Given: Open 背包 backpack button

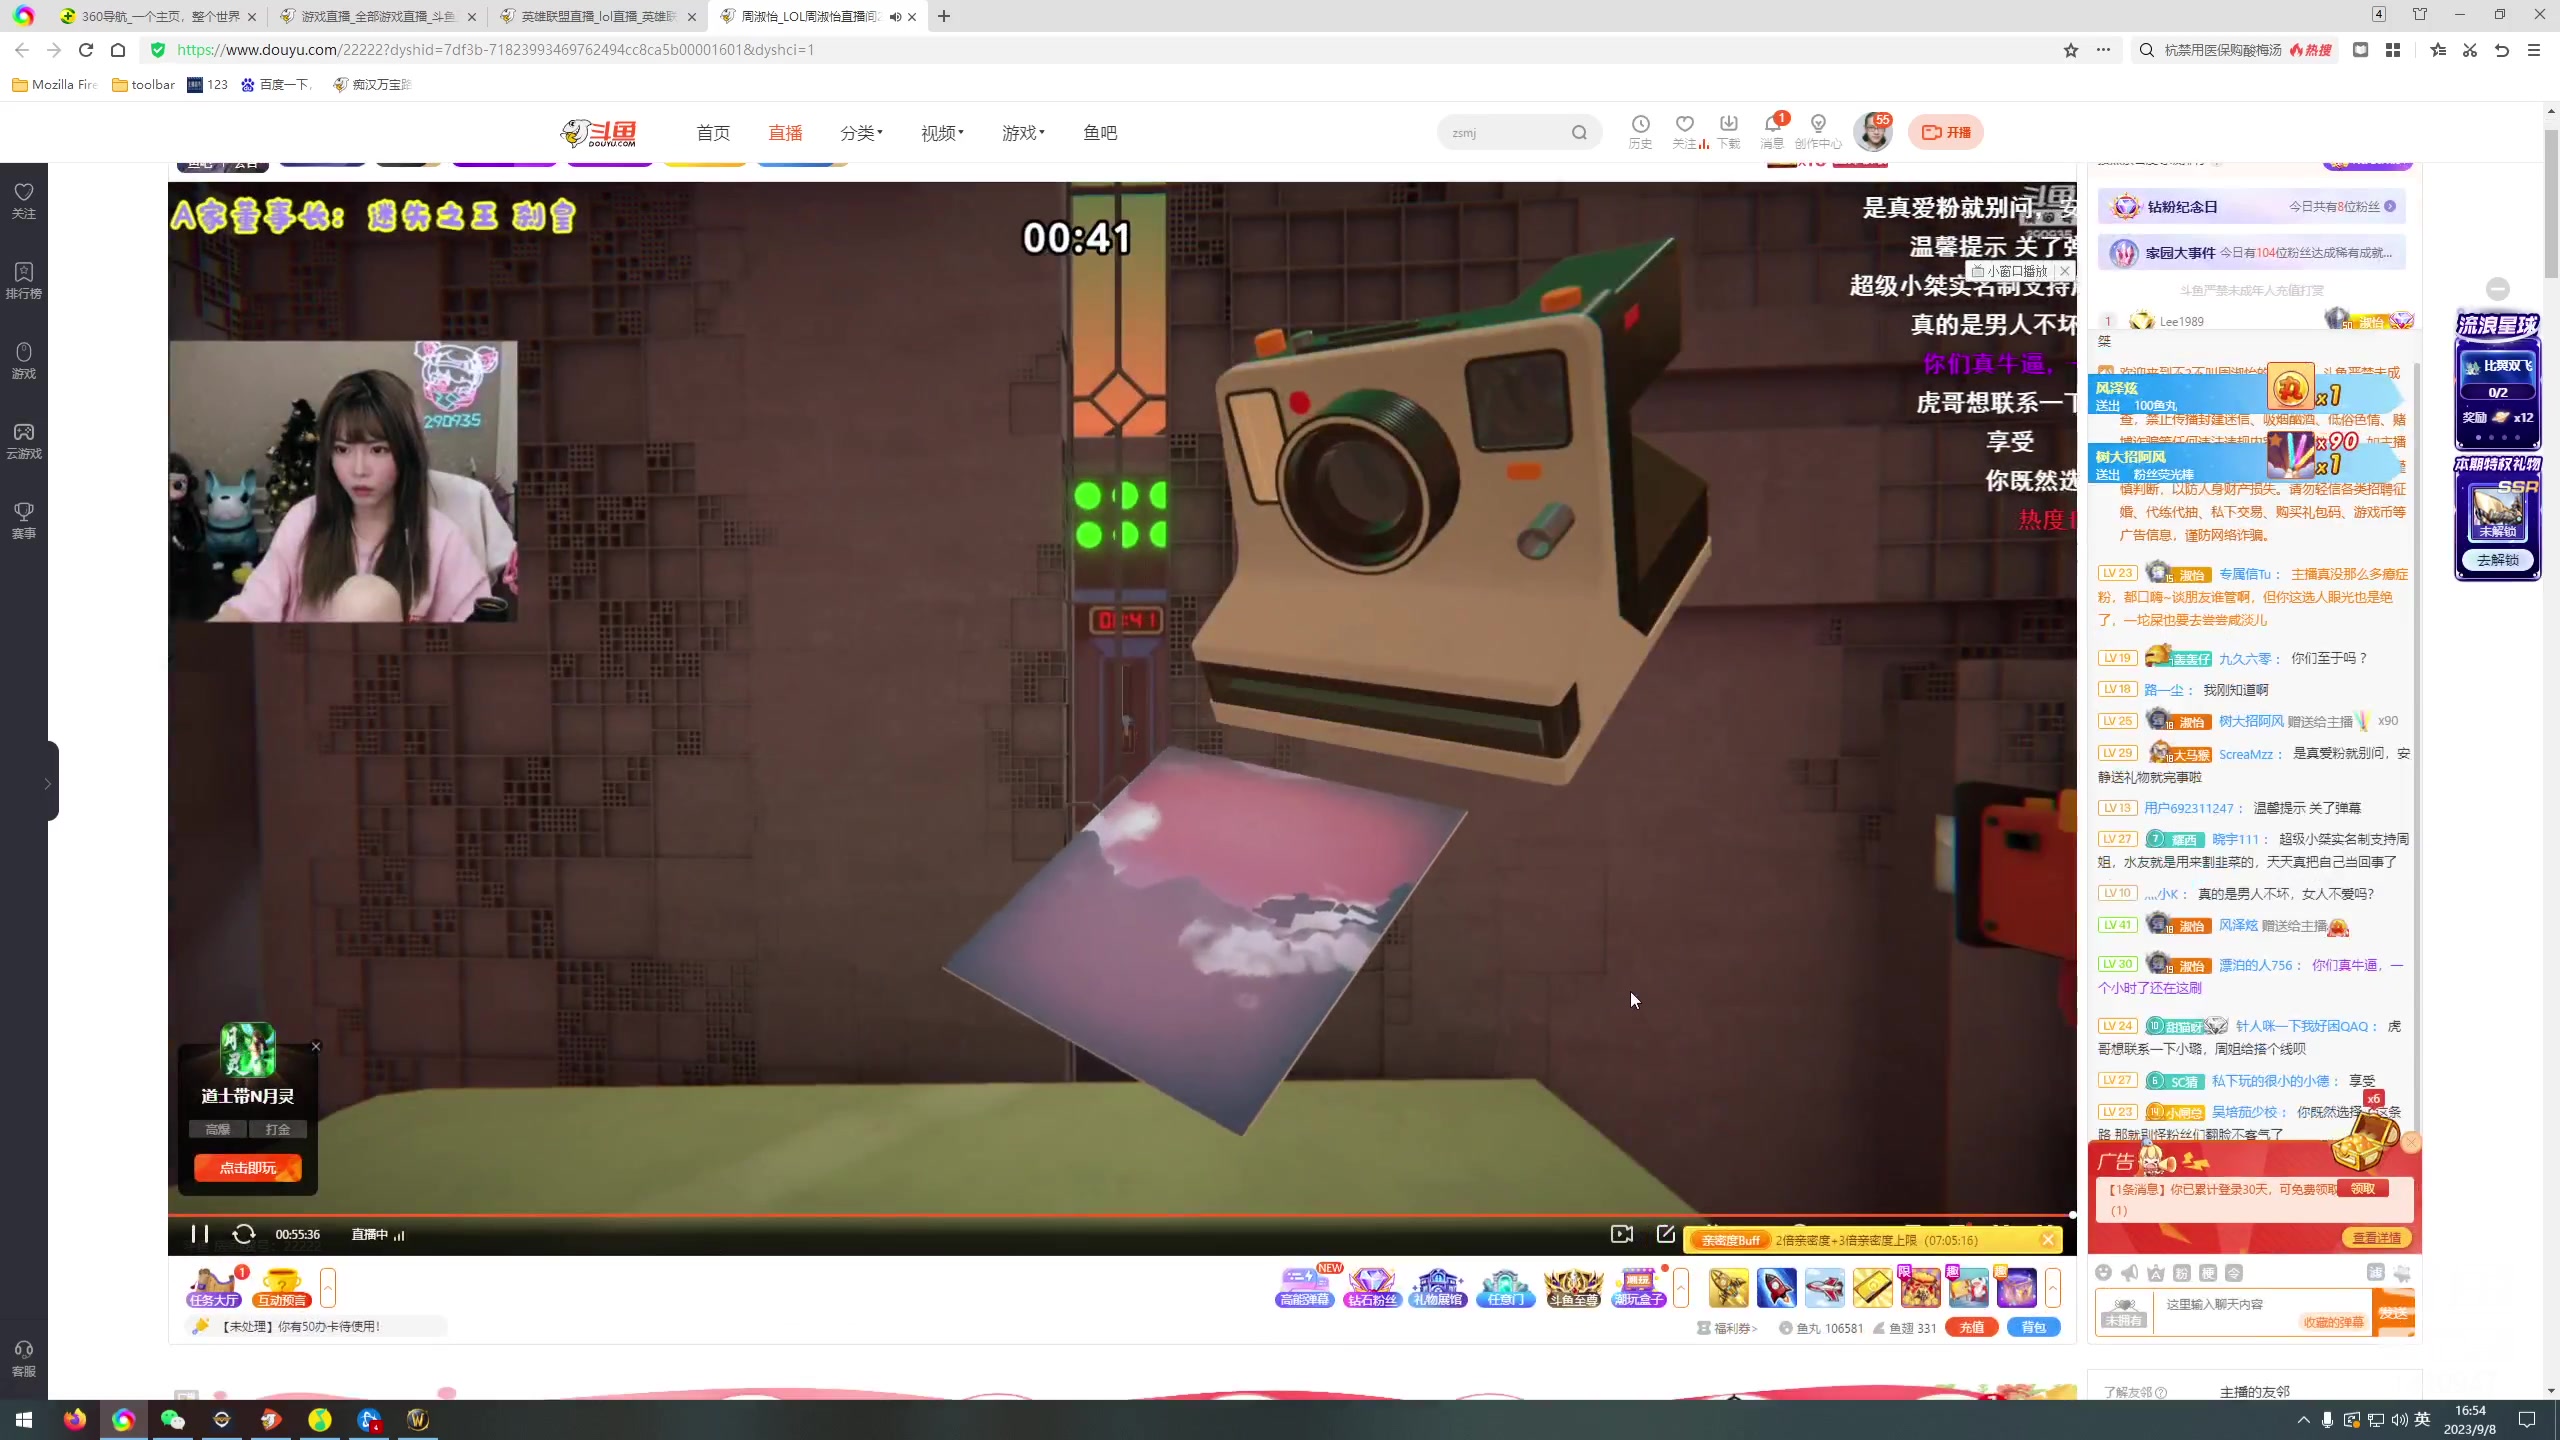Looking at the screenshot, I should (2033, 1327).
